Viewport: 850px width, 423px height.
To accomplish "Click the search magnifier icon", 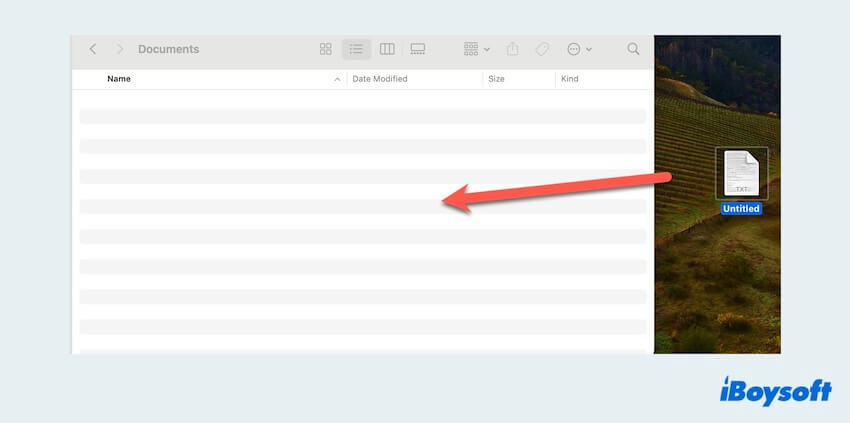I will click(x=633, y=49).
